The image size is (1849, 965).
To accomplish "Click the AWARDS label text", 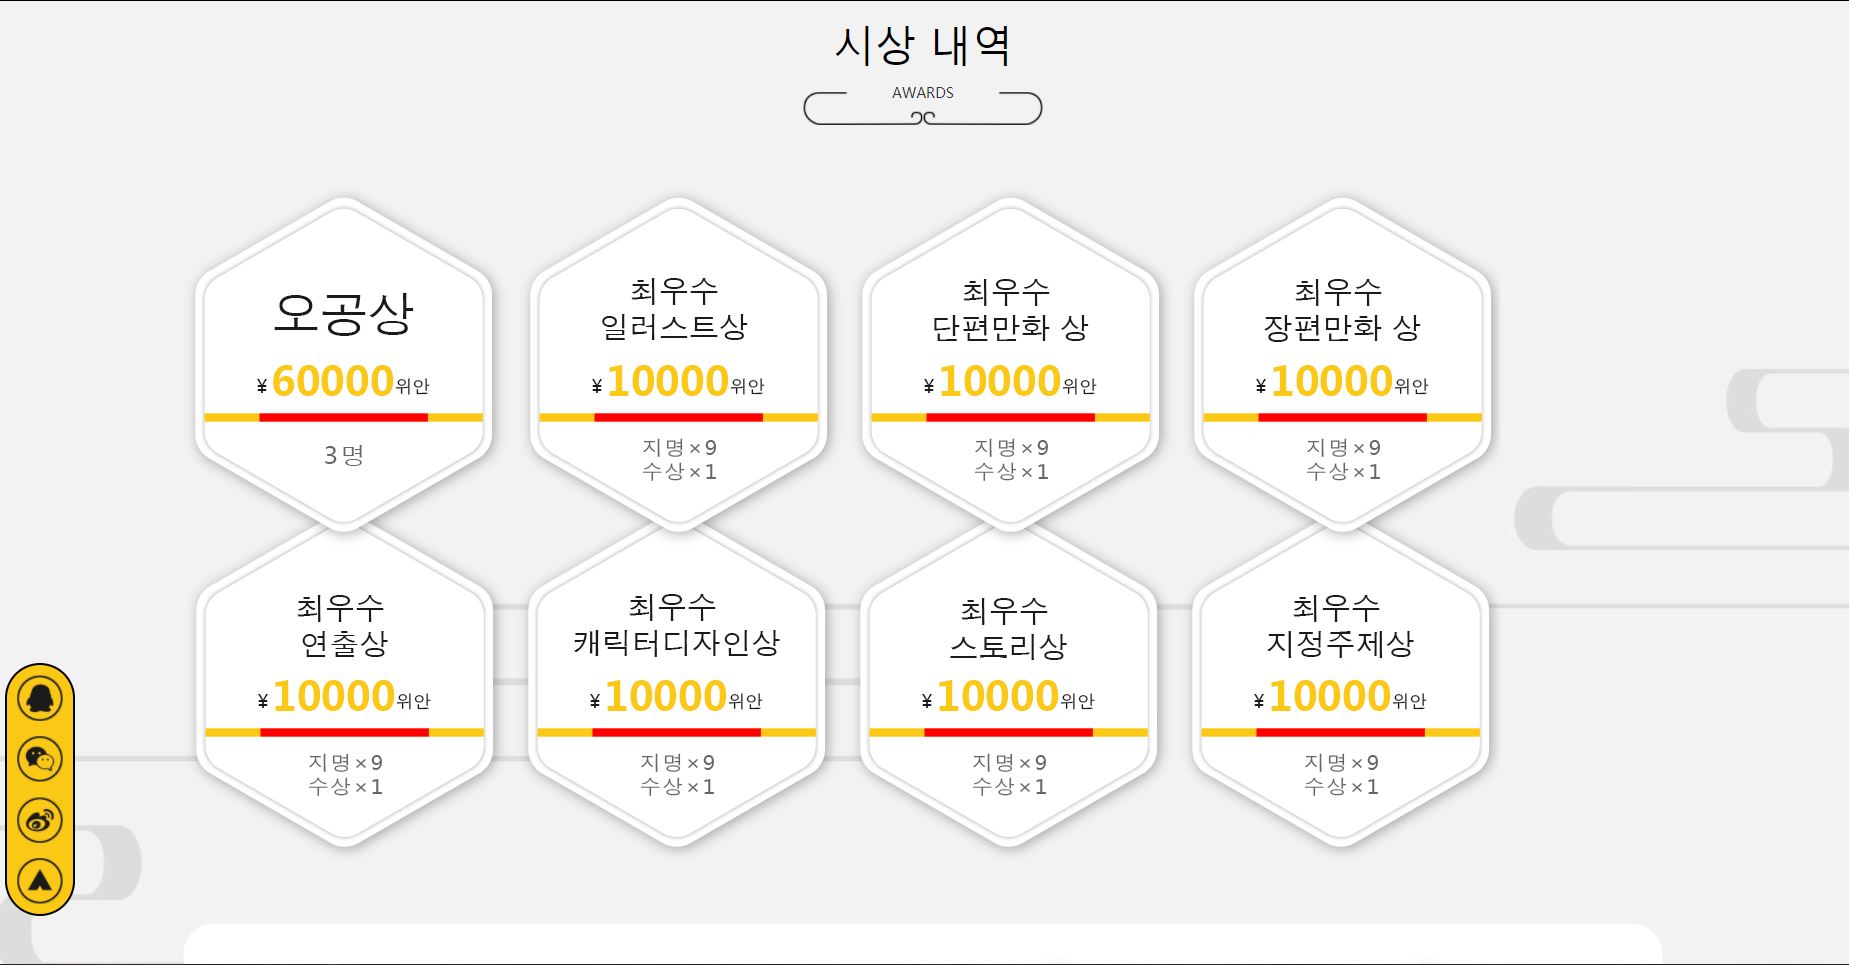I will point(922,93).
